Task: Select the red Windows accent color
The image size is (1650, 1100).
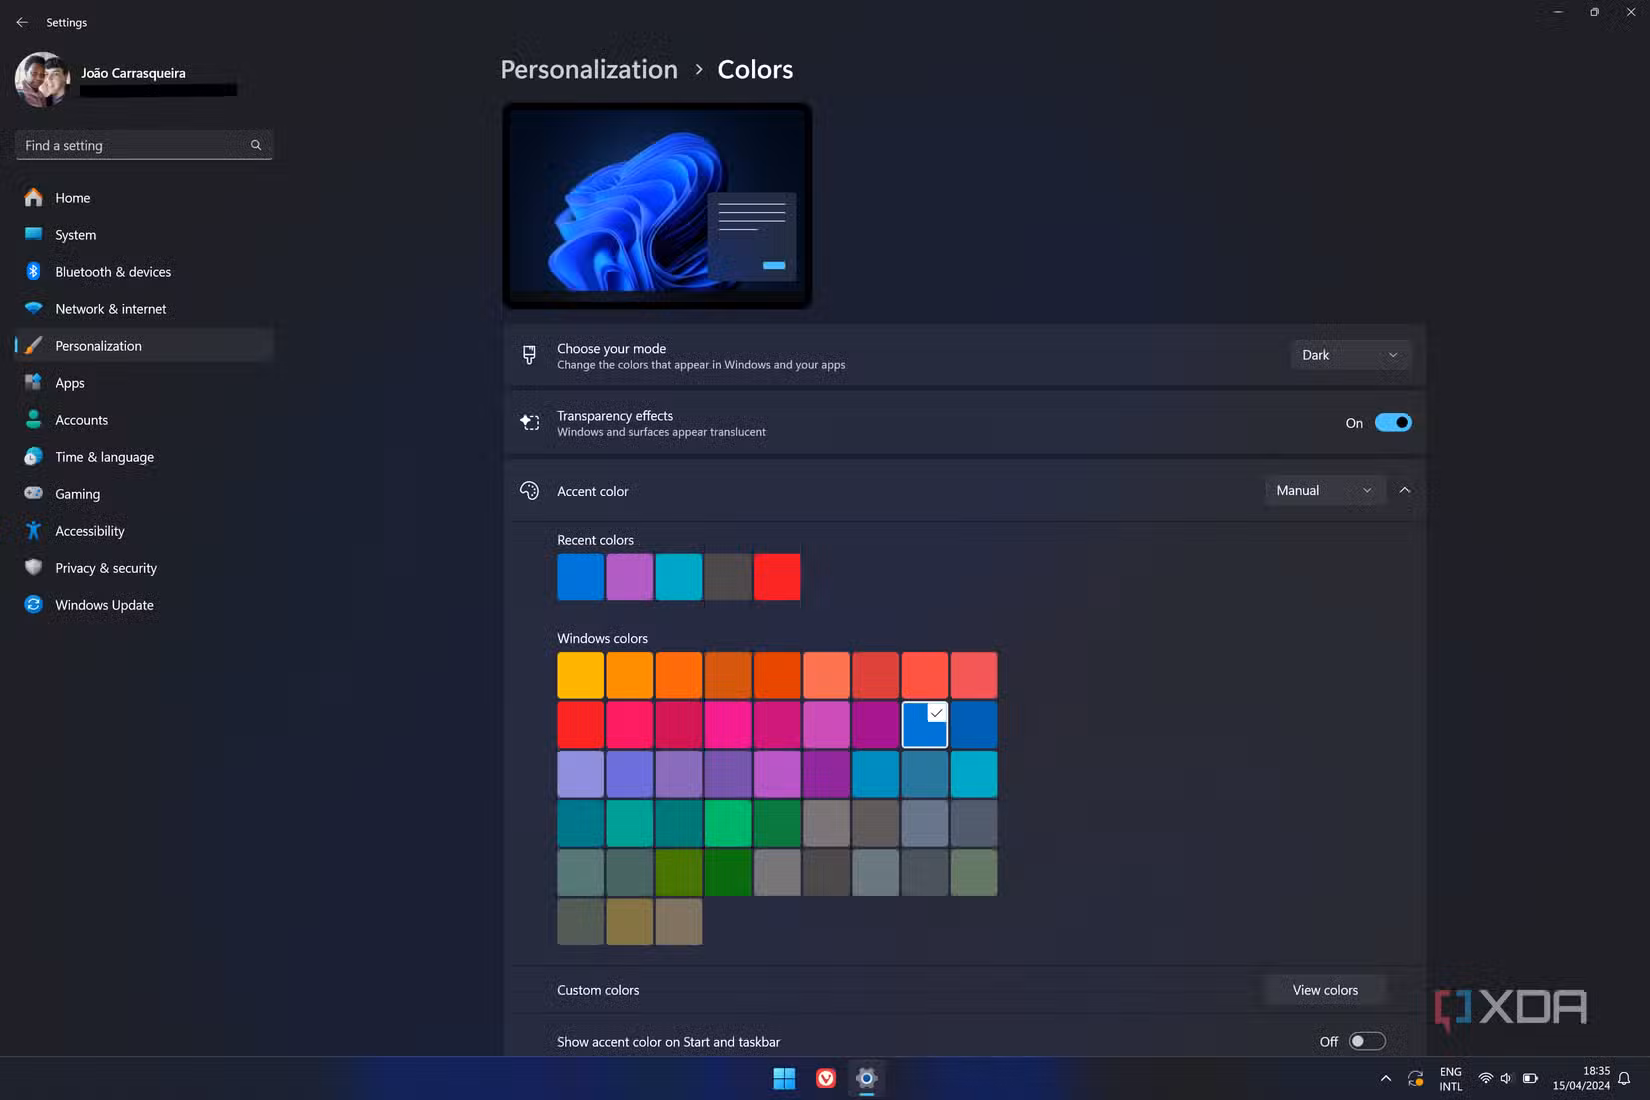Action: click(580, 725)
